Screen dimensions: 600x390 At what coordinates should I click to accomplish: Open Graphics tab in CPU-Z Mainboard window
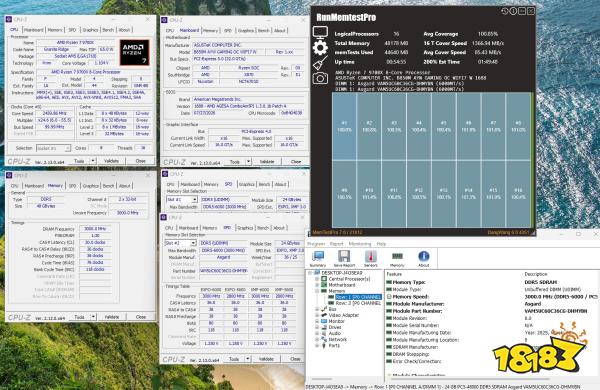click(246, 31)
